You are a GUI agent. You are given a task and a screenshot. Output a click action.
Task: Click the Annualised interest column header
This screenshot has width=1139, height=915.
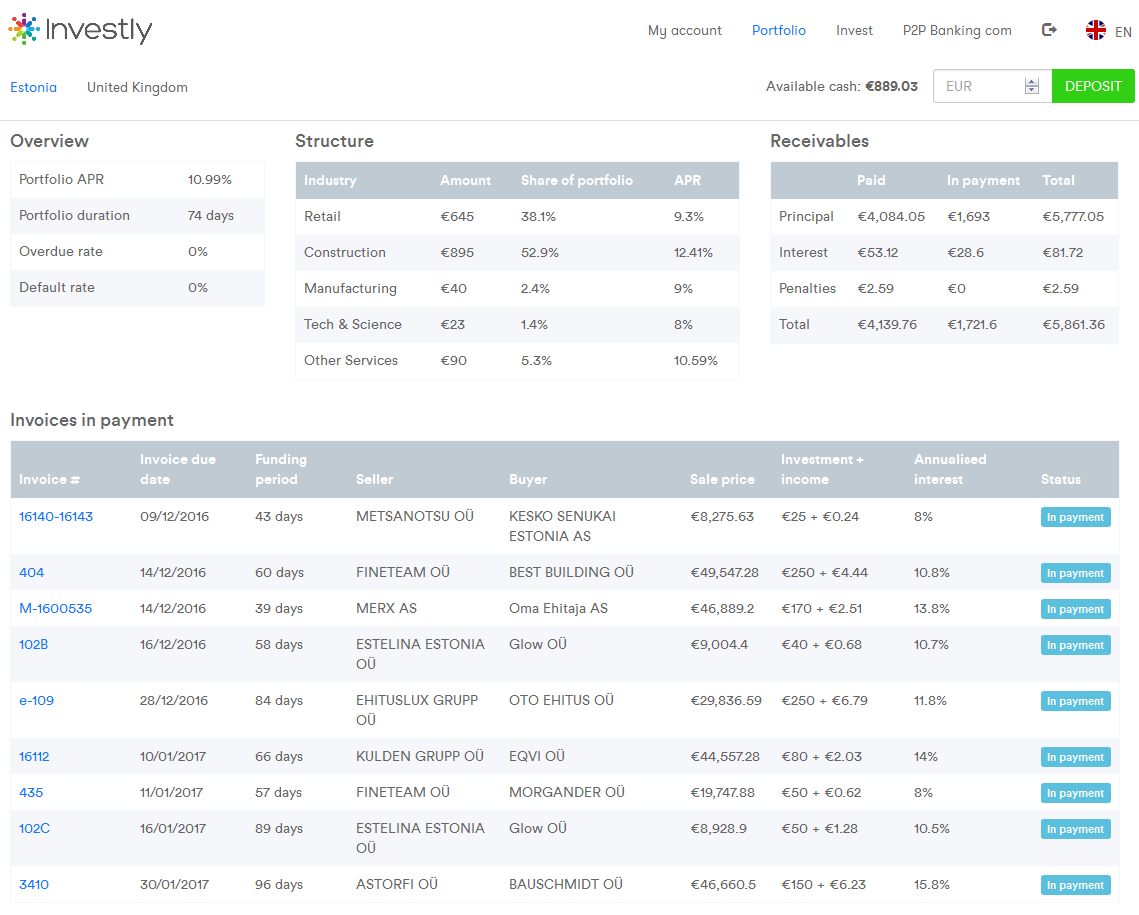[950, 469]
